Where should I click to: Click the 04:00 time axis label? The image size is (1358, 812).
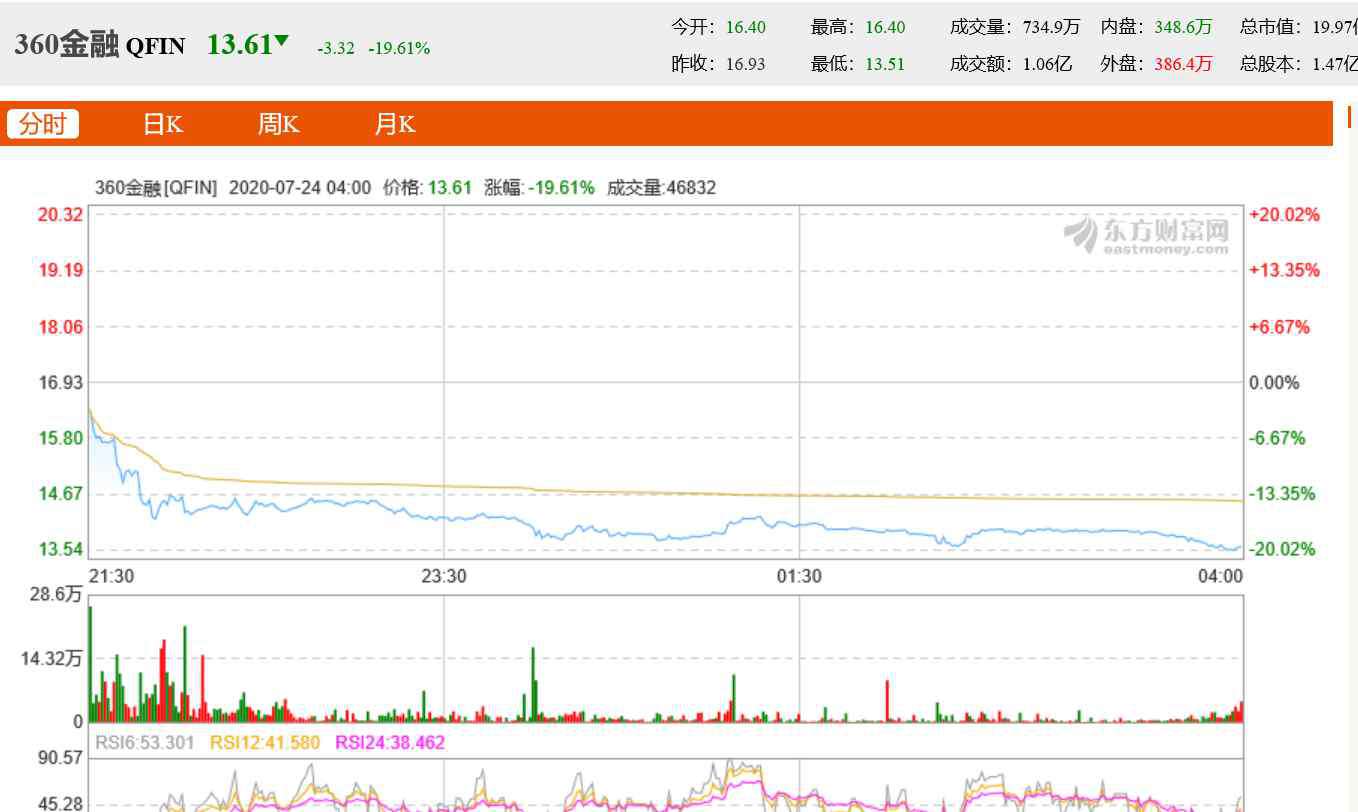coord(1221,576)
